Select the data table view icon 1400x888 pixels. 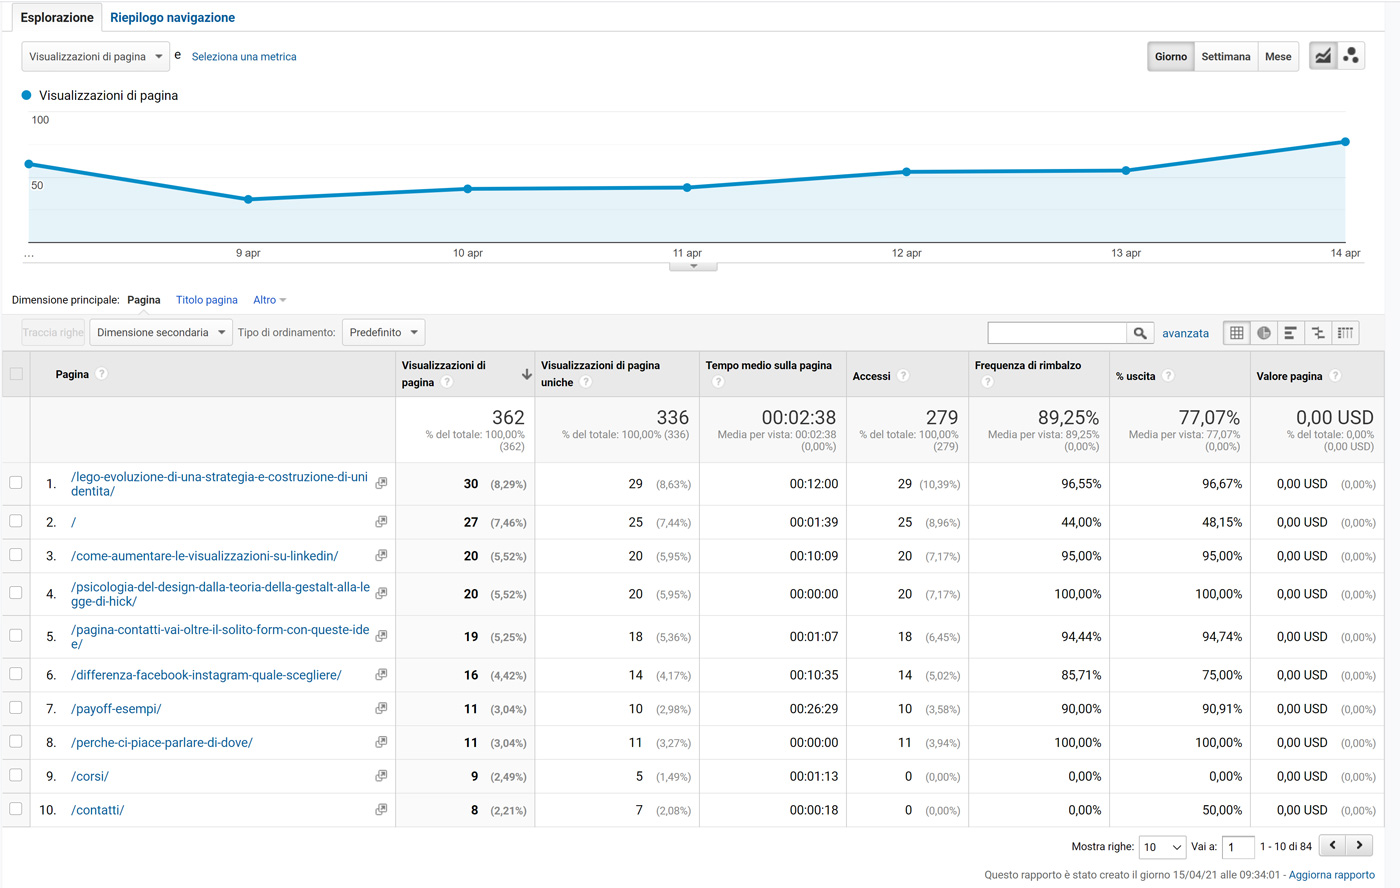coord(1237,333)
